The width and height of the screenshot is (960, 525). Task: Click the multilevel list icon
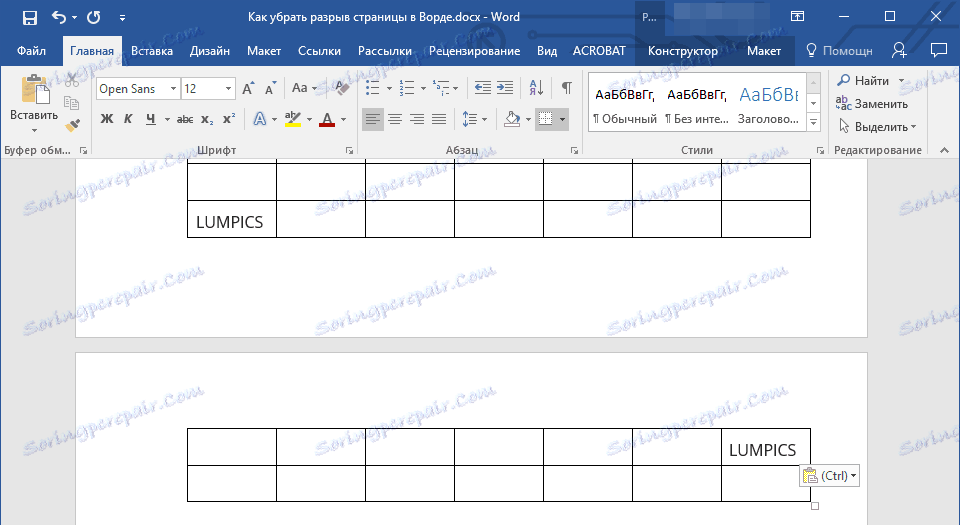coord(441,88)
